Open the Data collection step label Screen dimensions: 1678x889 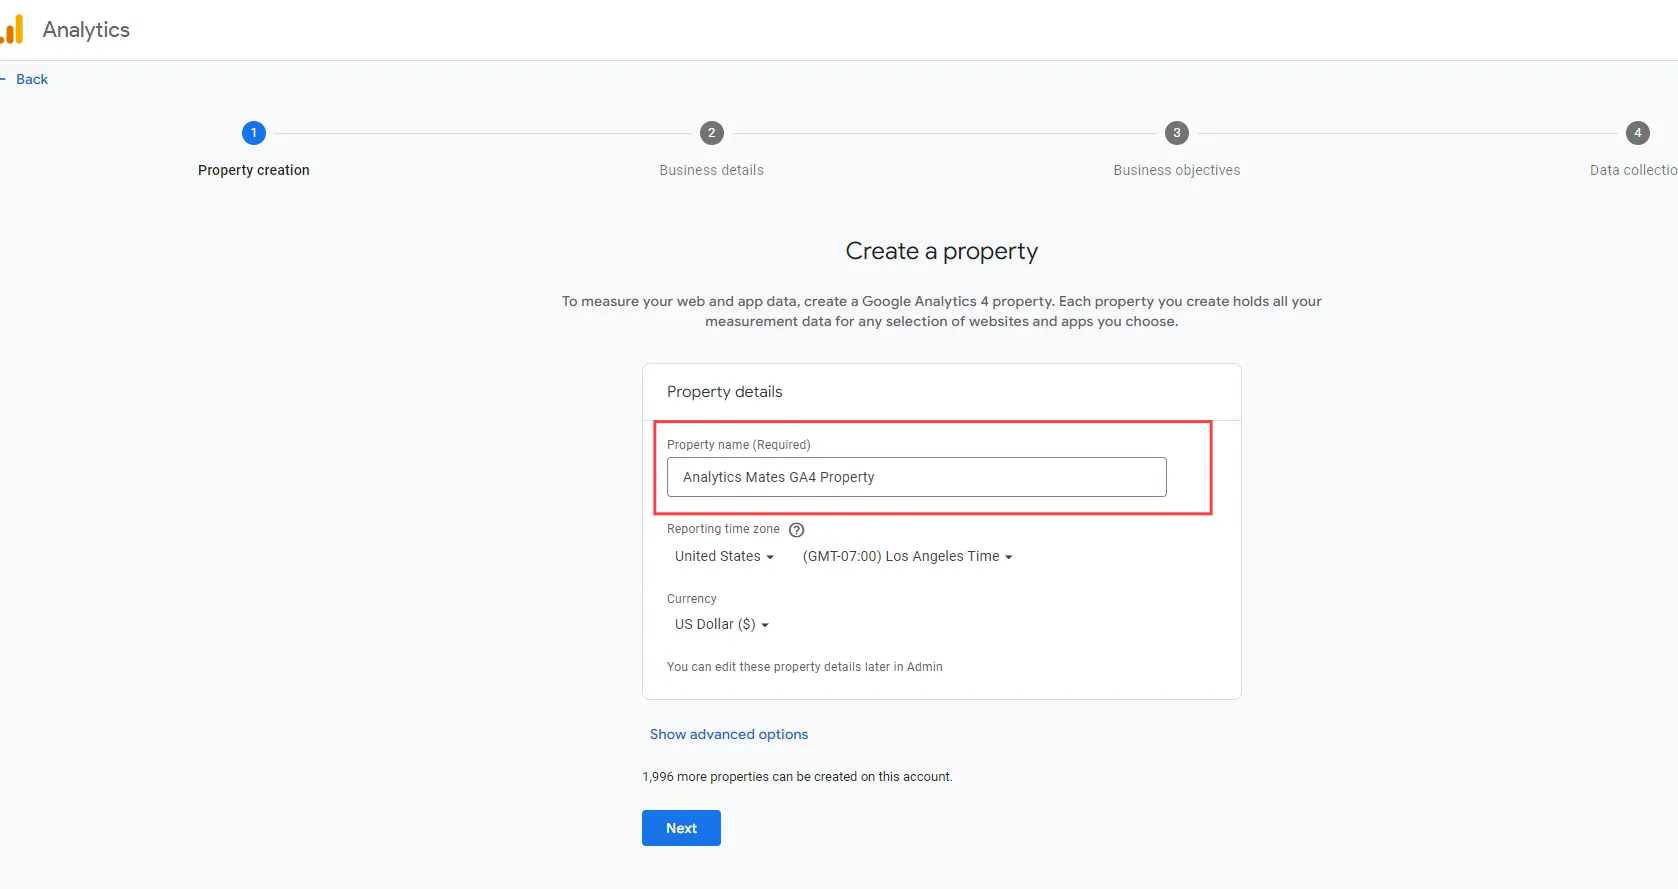1634,170
